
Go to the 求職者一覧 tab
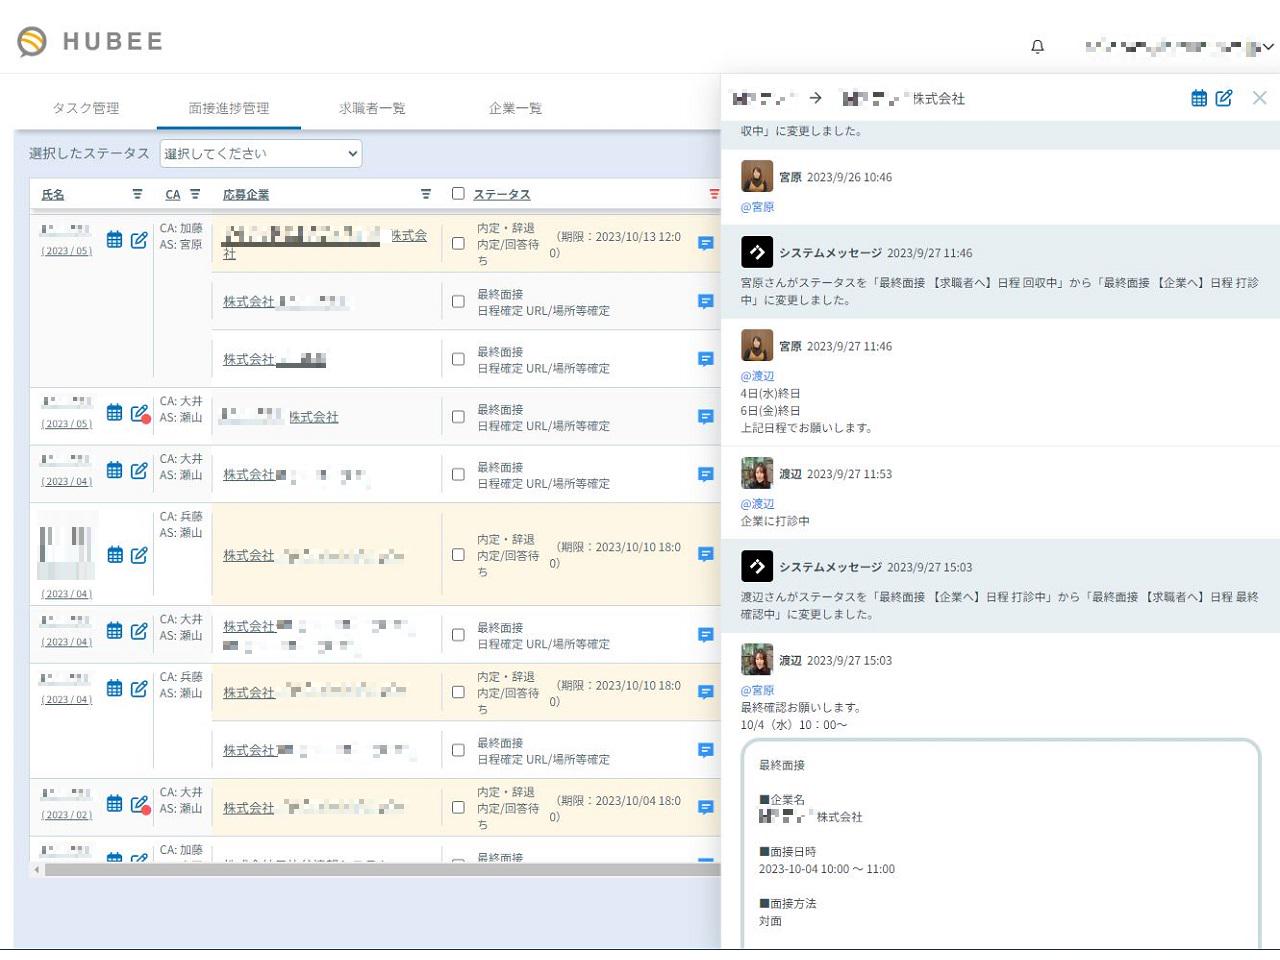[372, 108]
